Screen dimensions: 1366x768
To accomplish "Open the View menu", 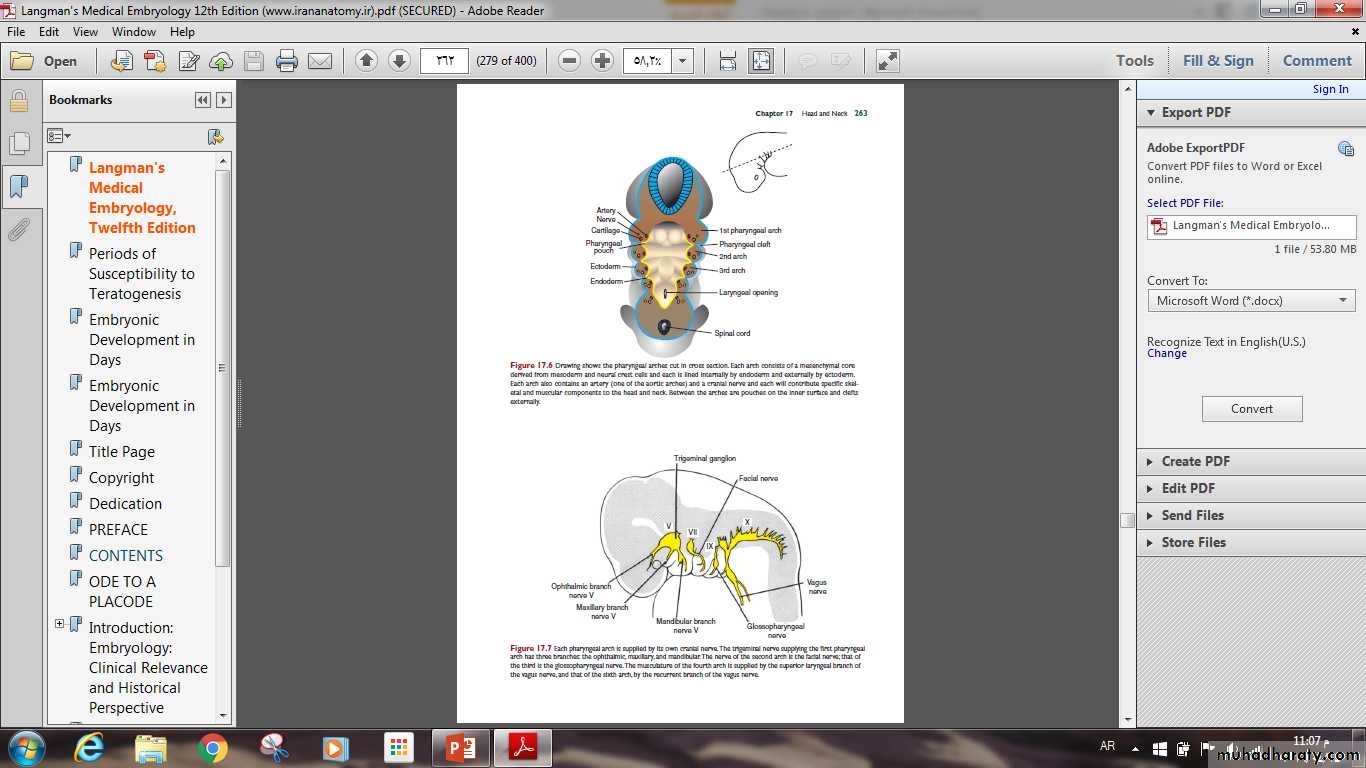I will [85, 32].
